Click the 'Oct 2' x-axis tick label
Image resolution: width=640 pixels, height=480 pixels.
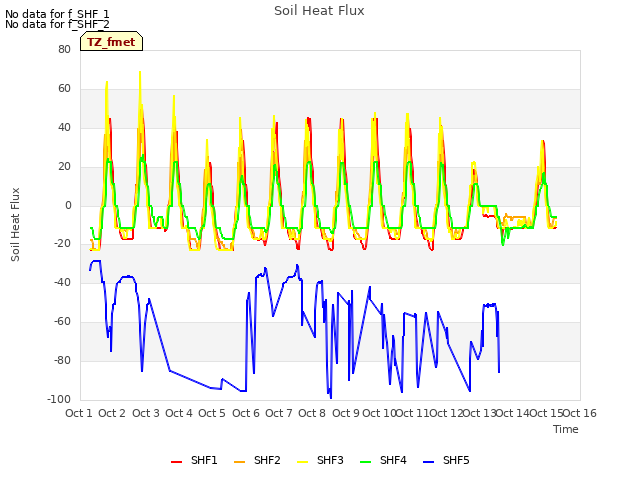[112, 413]
